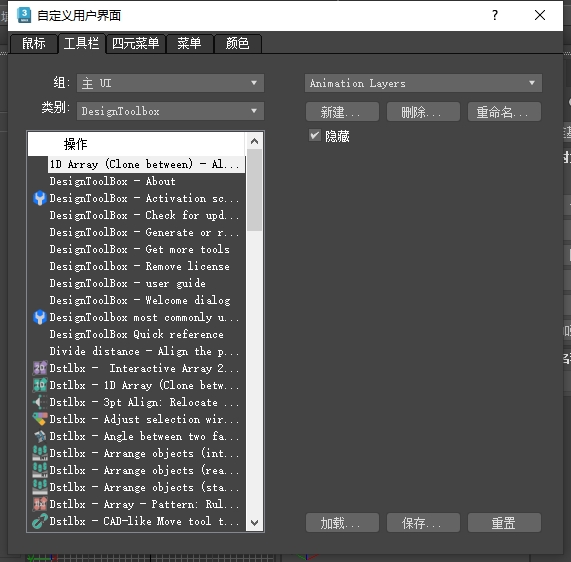The height and width of the screenshot is (562, 571).
Task: Open the Animation Layers toolbar dropdown
Action: tap(423, 83)
